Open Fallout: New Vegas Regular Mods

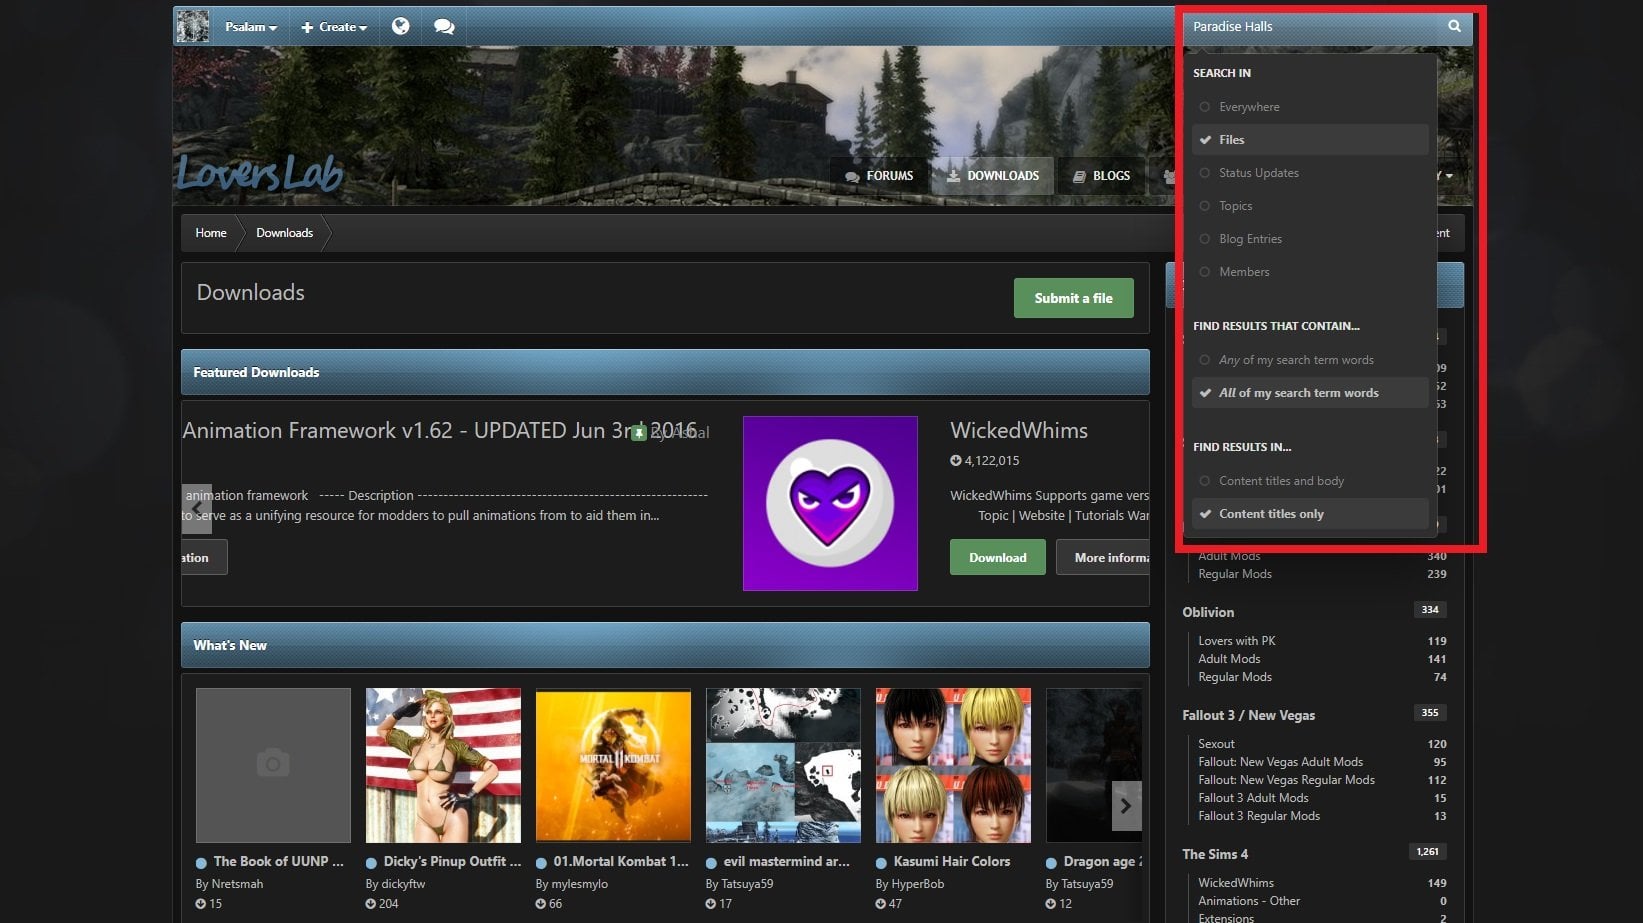[1286, 780]
